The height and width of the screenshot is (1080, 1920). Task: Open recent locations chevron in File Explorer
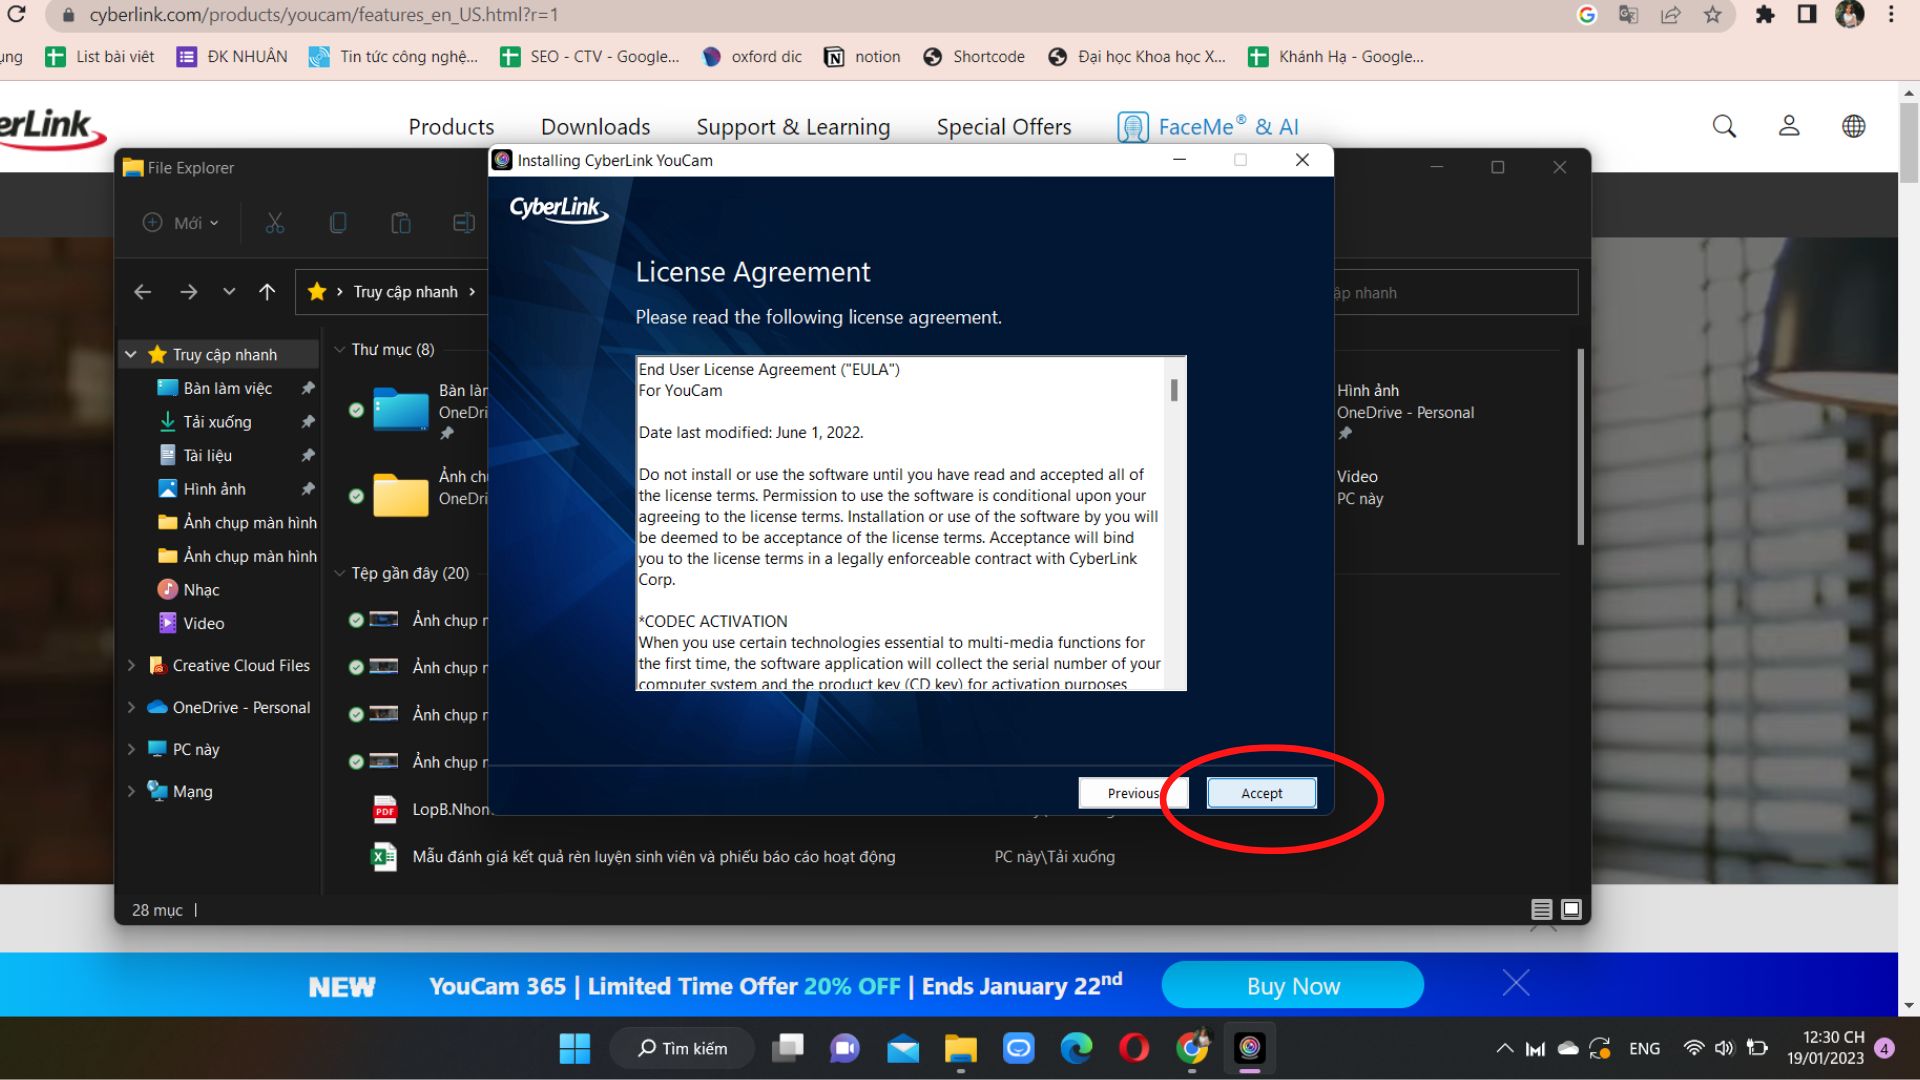(x=229, y=292)
